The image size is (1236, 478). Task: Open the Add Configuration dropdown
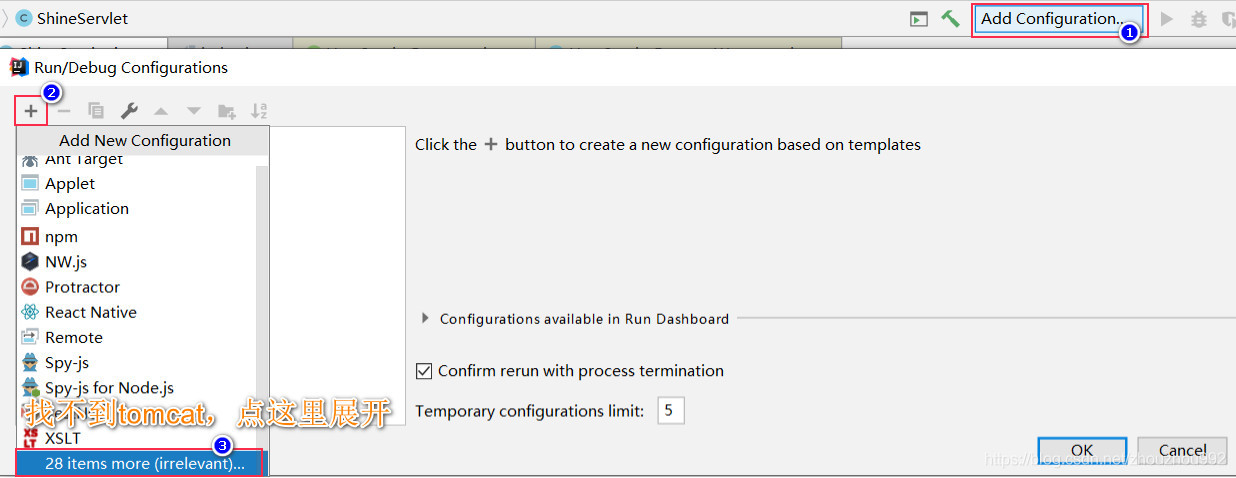click(1058, 18)
